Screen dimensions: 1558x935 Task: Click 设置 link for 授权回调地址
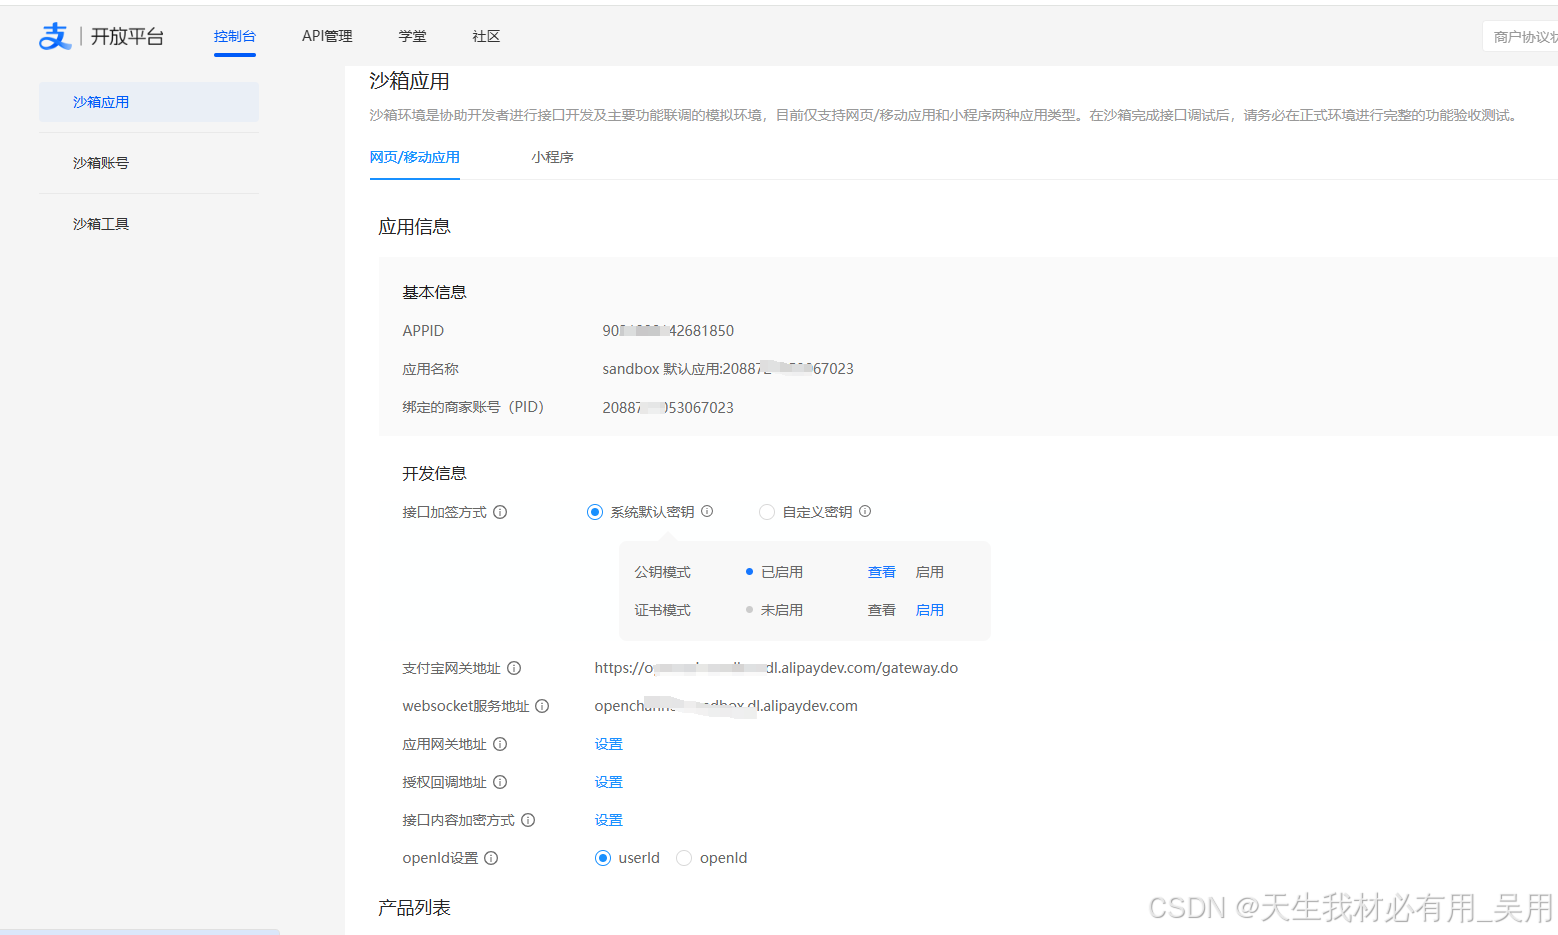click(x=609, y=782)
